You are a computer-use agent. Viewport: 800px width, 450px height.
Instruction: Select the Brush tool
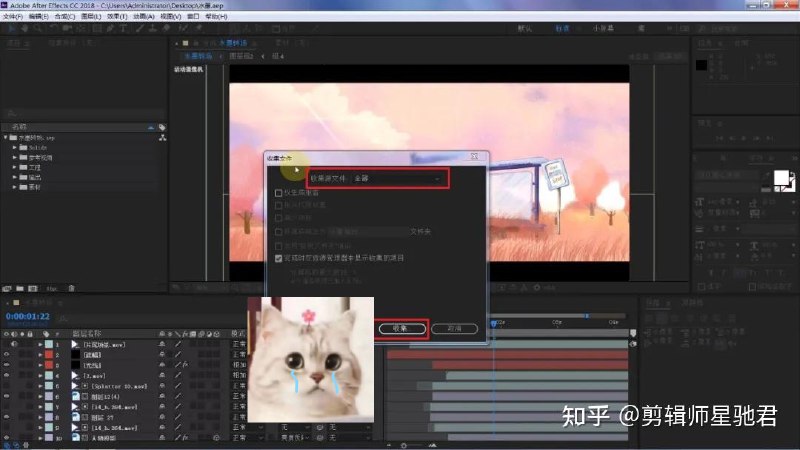[139, 29]
